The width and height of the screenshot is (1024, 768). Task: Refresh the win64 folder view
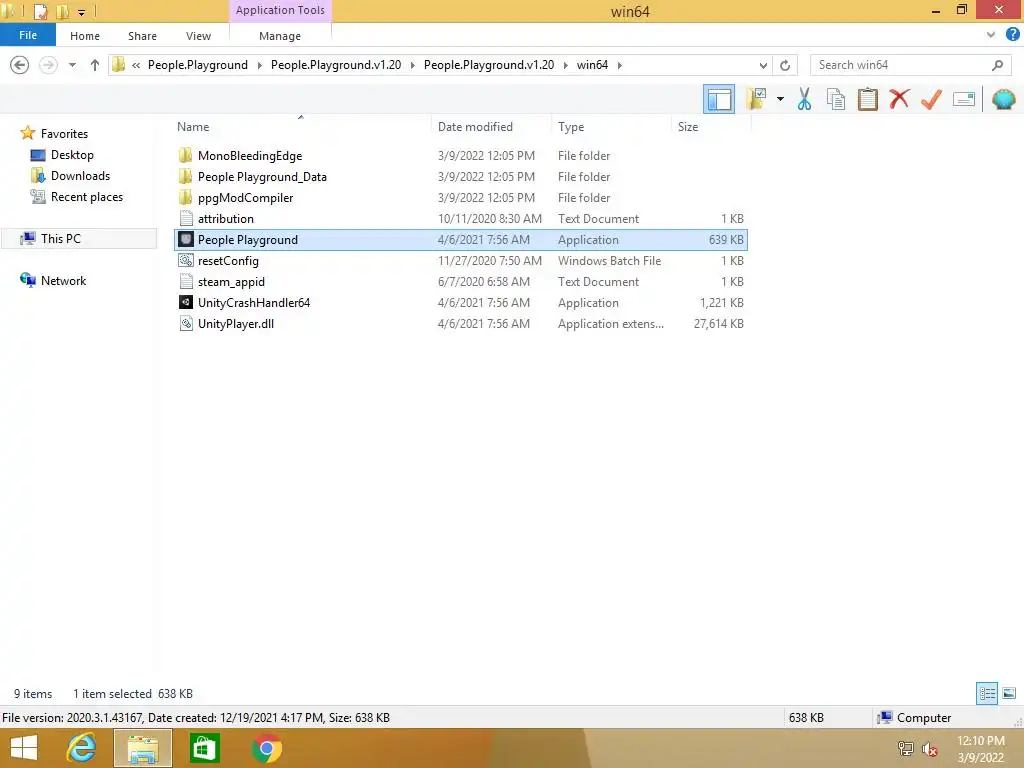pyautogui.click(x=785, y=65)
